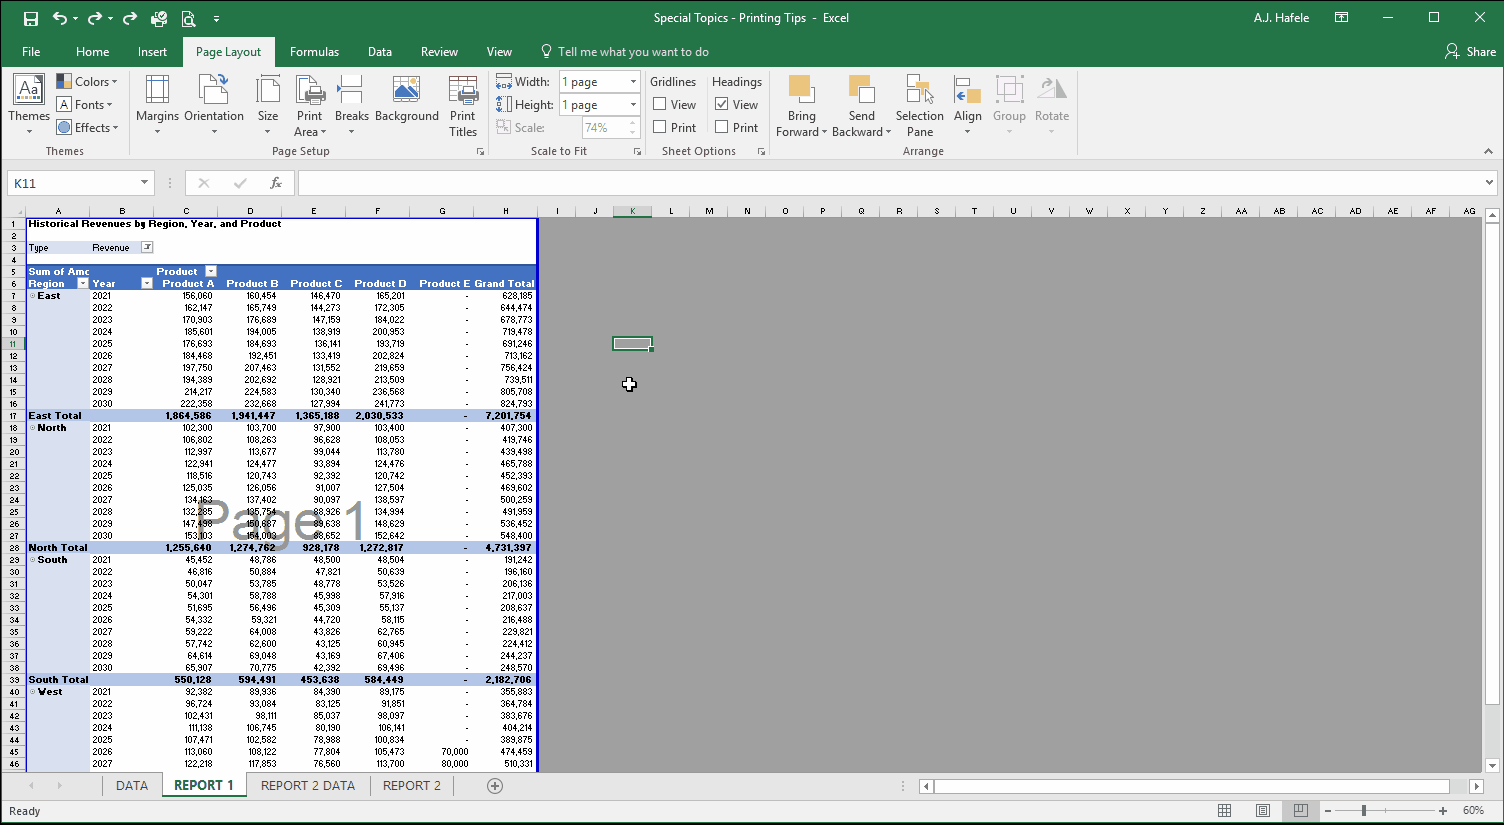Change the page Orientation

coord(214,106)
